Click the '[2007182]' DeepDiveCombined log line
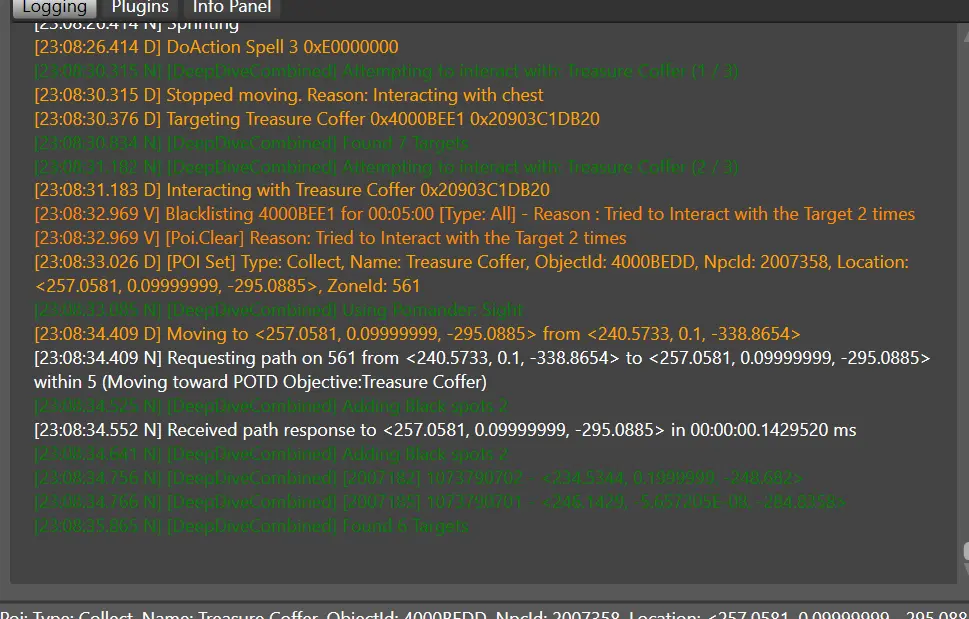Screen dimensions: 969x619 (418, 478)
